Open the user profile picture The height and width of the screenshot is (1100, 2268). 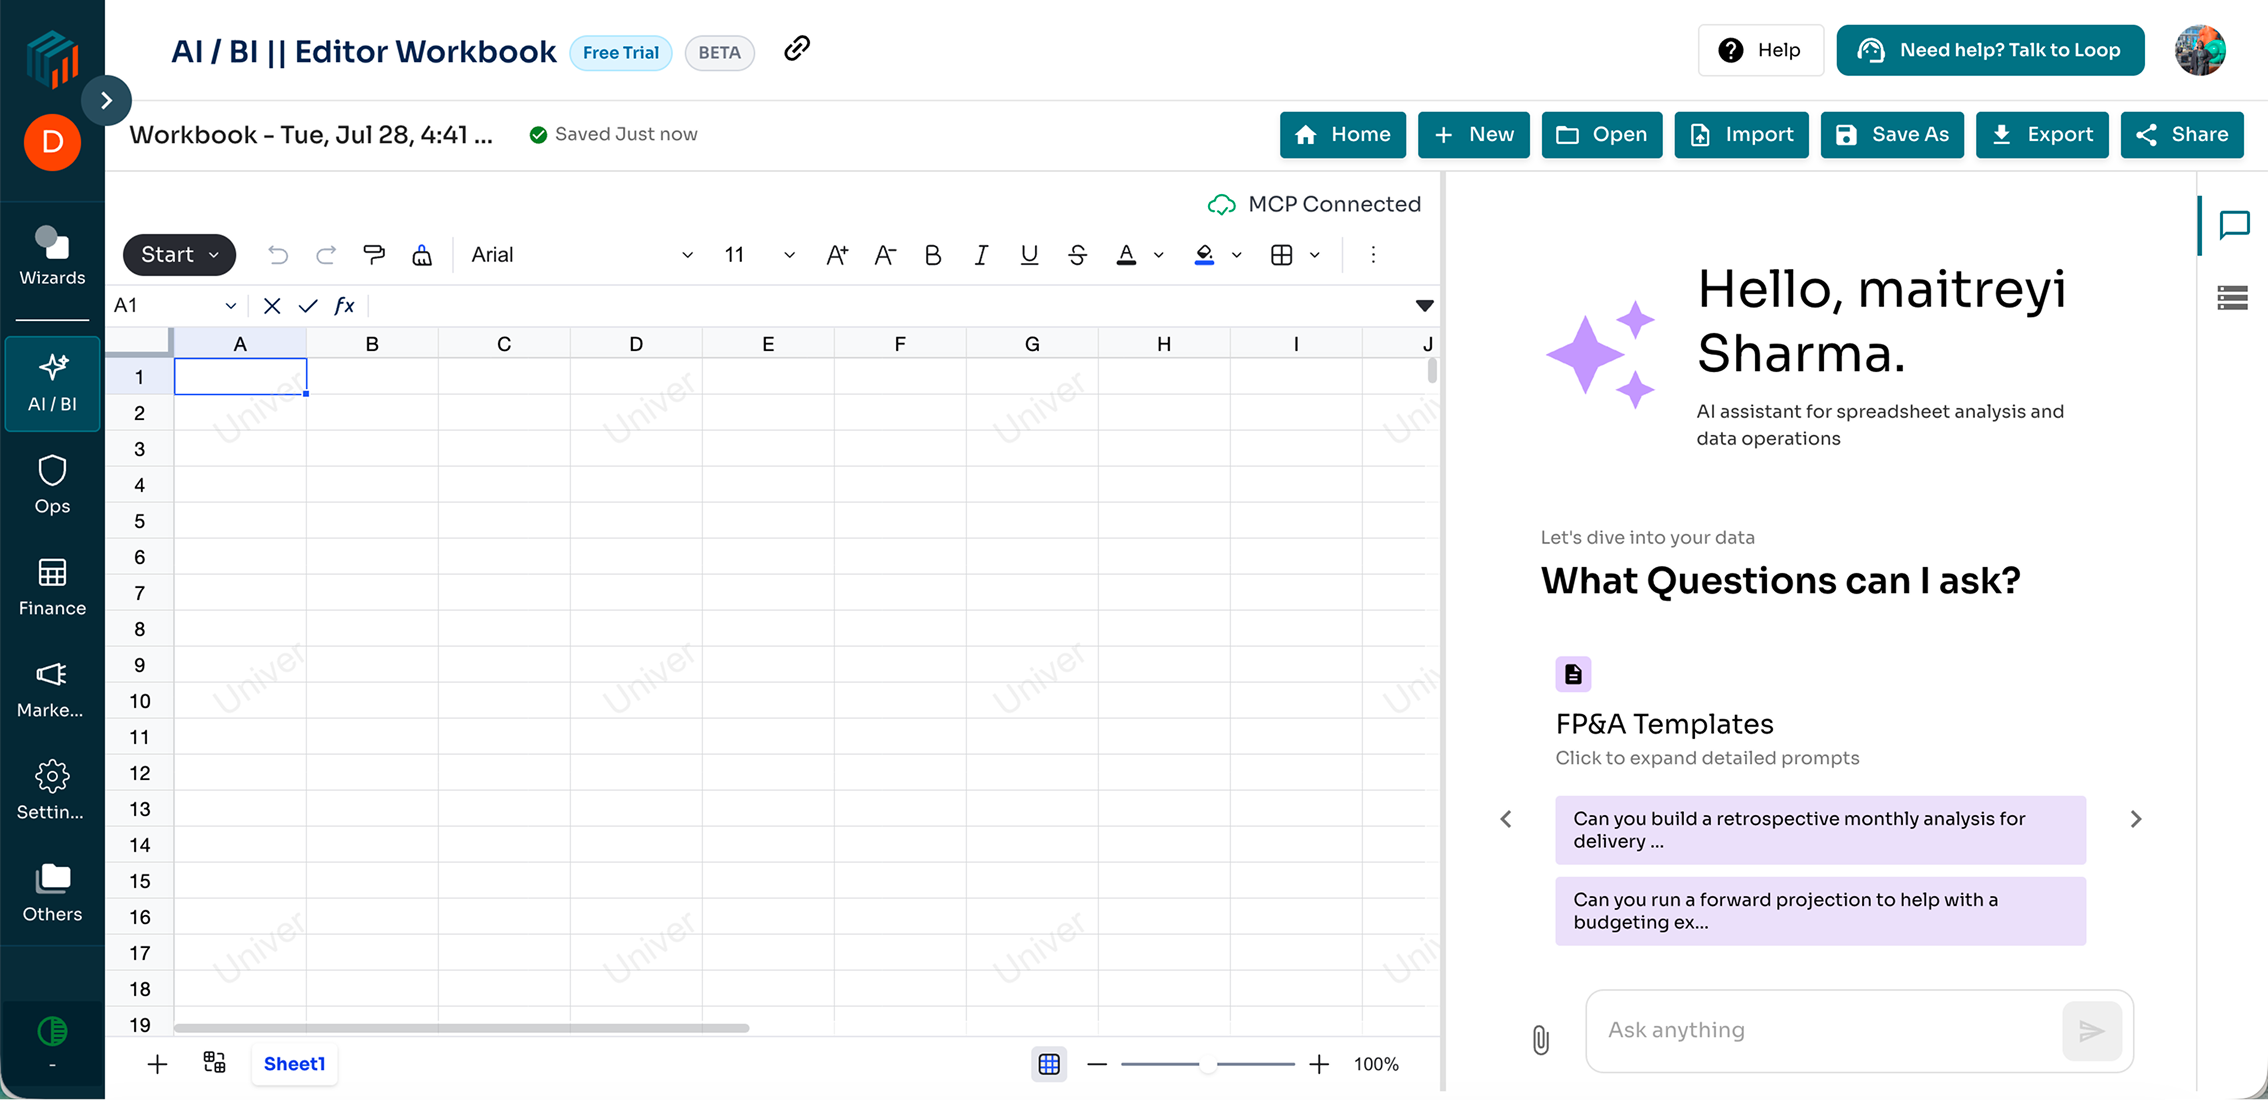point(2200,50)
